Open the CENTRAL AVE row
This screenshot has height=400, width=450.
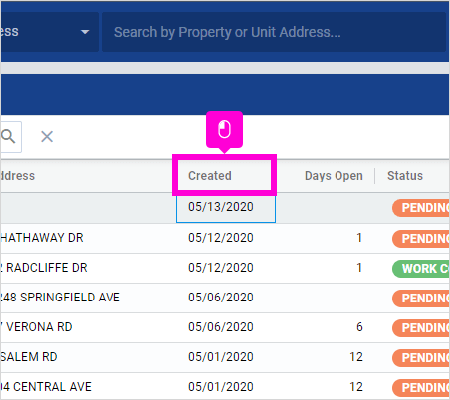[x=225, y=387]
